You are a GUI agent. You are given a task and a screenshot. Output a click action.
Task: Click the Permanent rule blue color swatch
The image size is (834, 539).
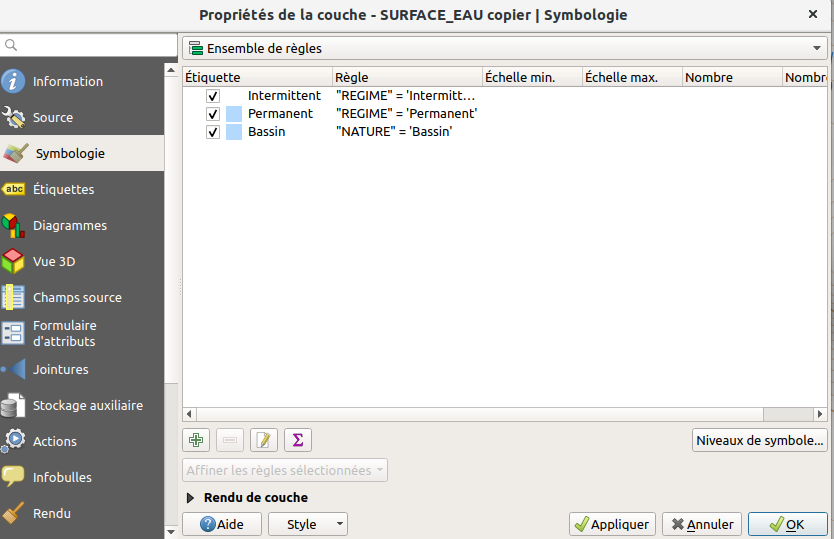click(x=234, y=114)
